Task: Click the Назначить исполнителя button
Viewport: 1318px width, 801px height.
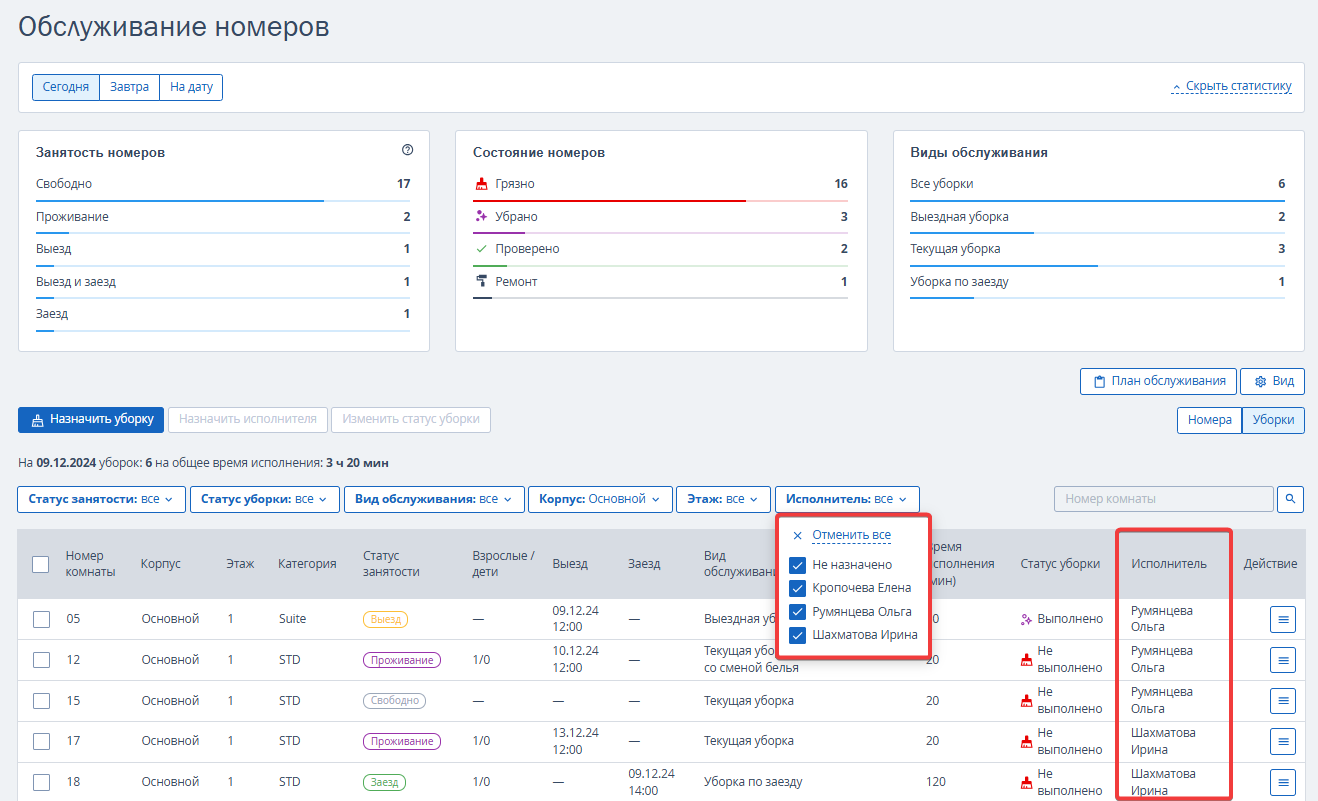Action: tap(248, 419)
